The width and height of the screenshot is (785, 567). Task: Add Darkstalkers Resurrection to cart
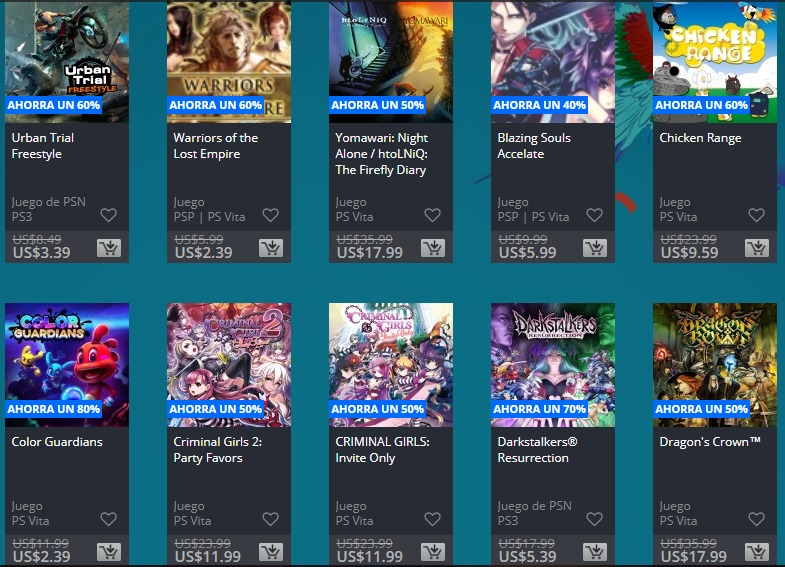point(595,552)
